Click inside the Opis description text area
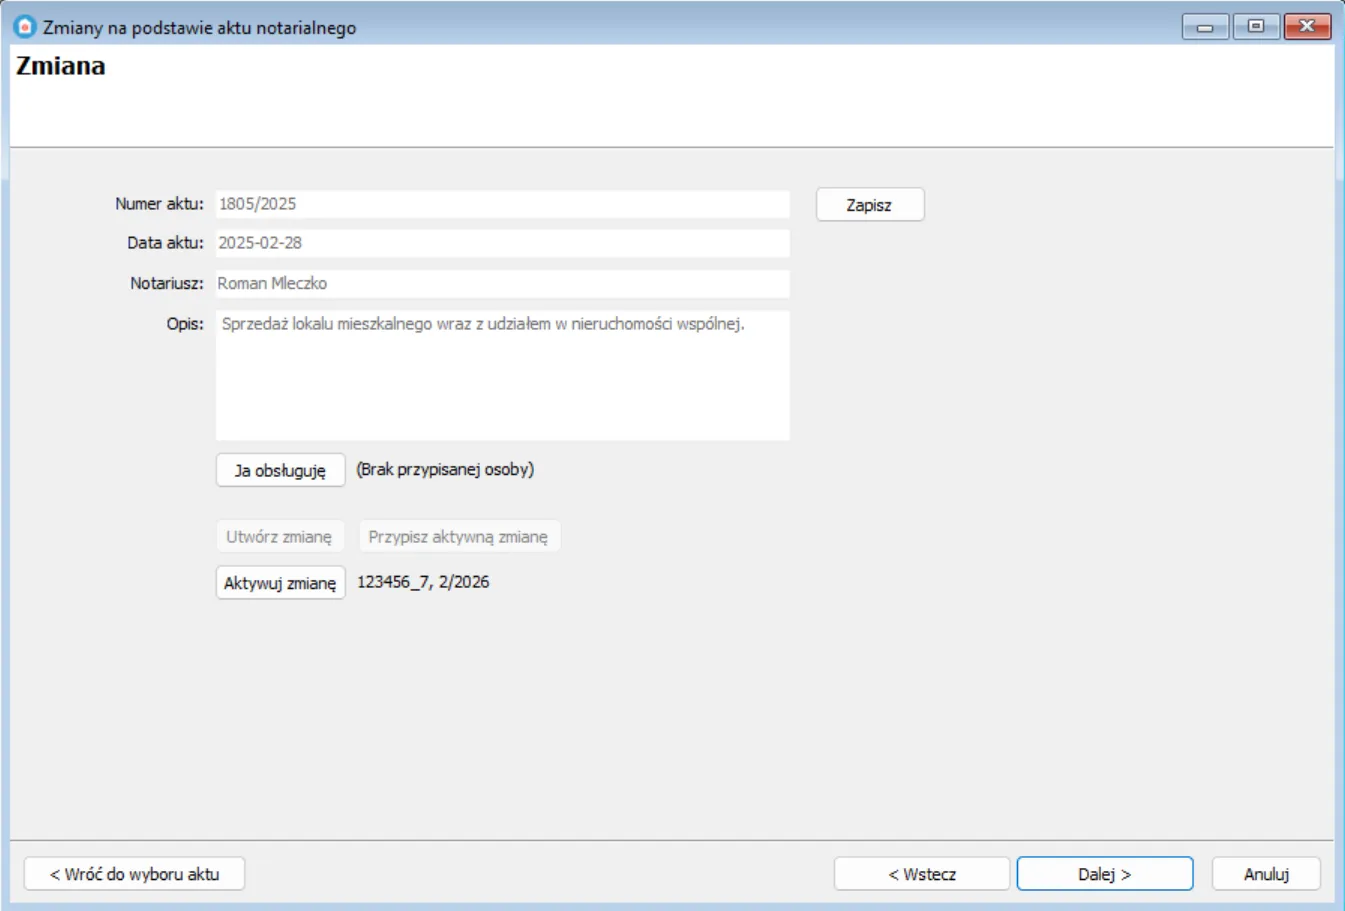This screenshot has width=1345, height=911. coord(502,375)
